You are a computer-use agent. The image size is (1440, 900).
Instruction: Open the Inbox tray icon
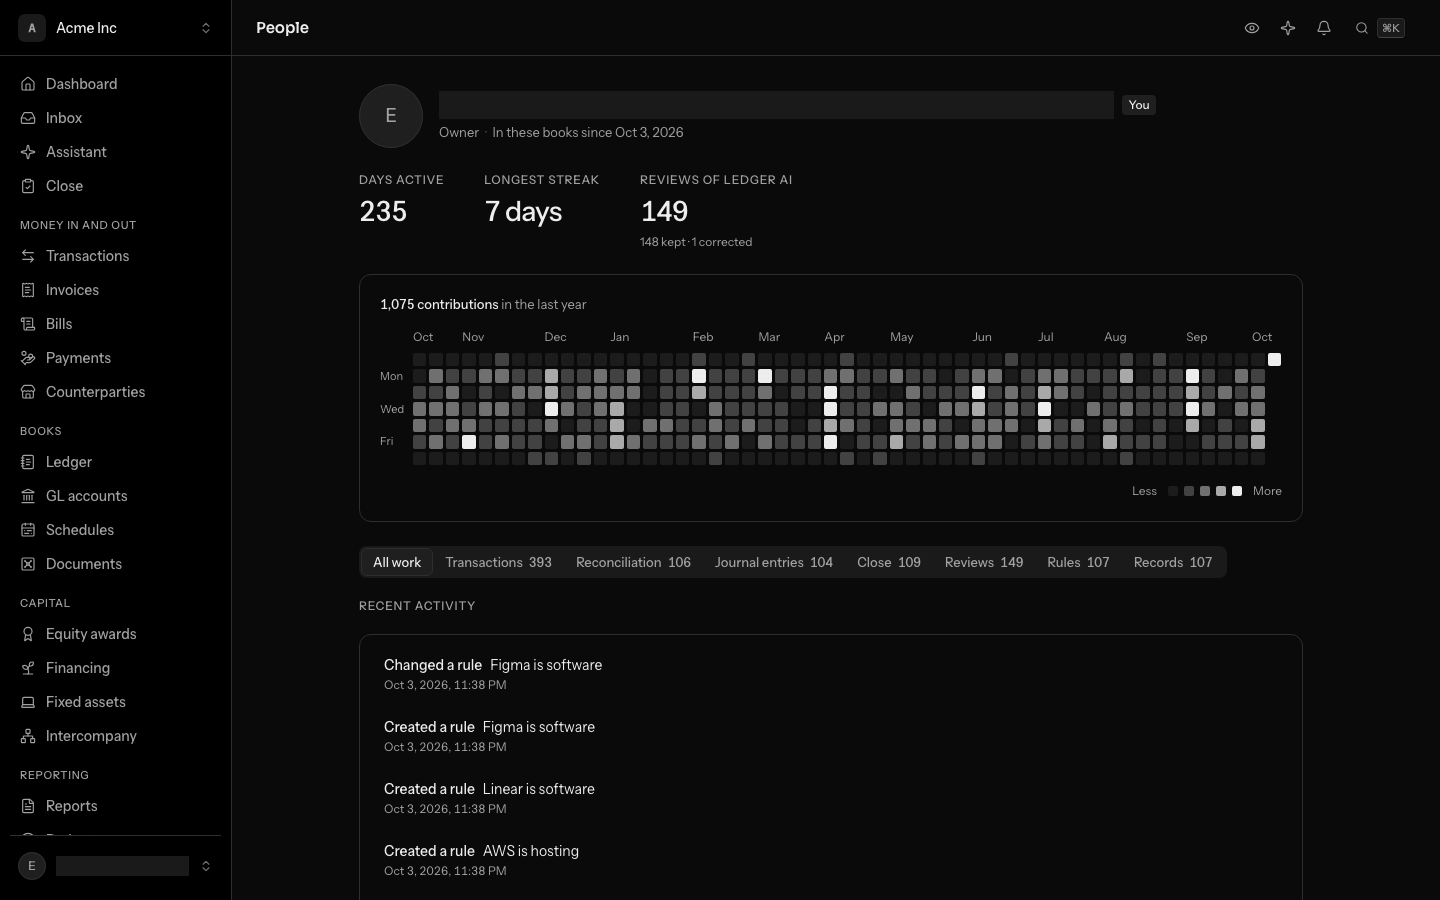click(28, 118)
